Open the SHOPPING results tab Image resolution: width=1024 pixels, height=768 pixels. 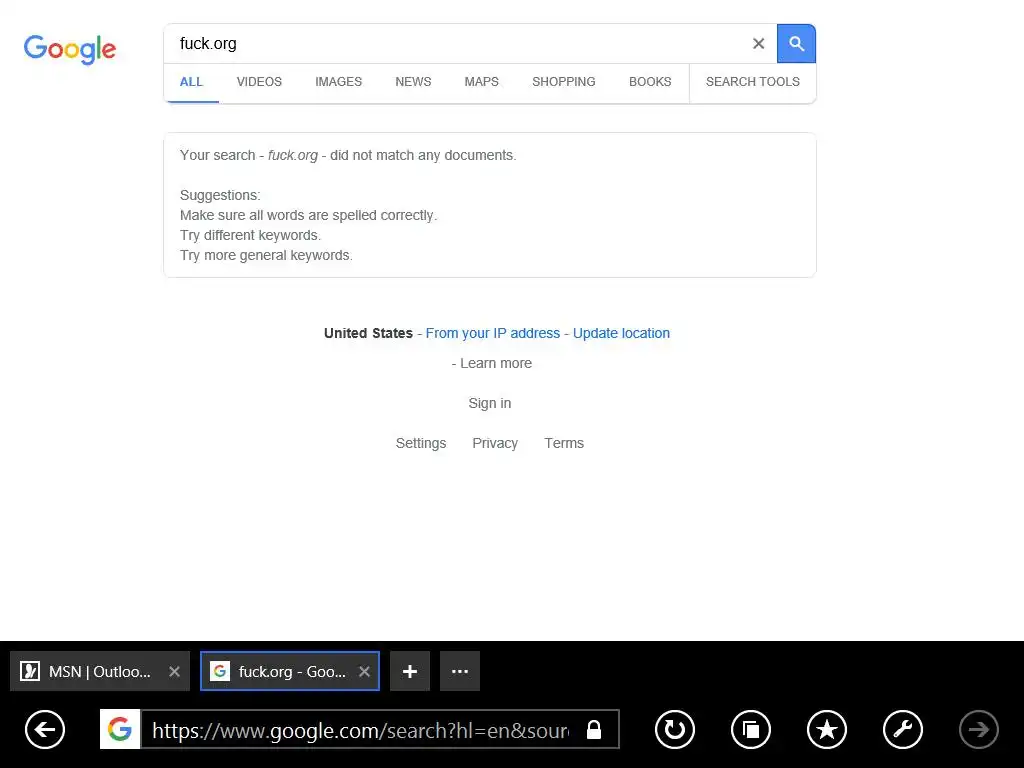tap(564, 82)
